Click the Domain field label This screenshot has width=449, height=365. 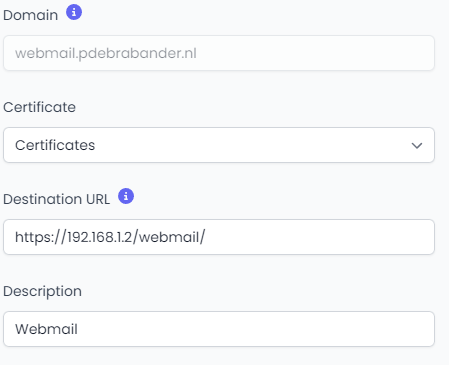pos(31,15)
